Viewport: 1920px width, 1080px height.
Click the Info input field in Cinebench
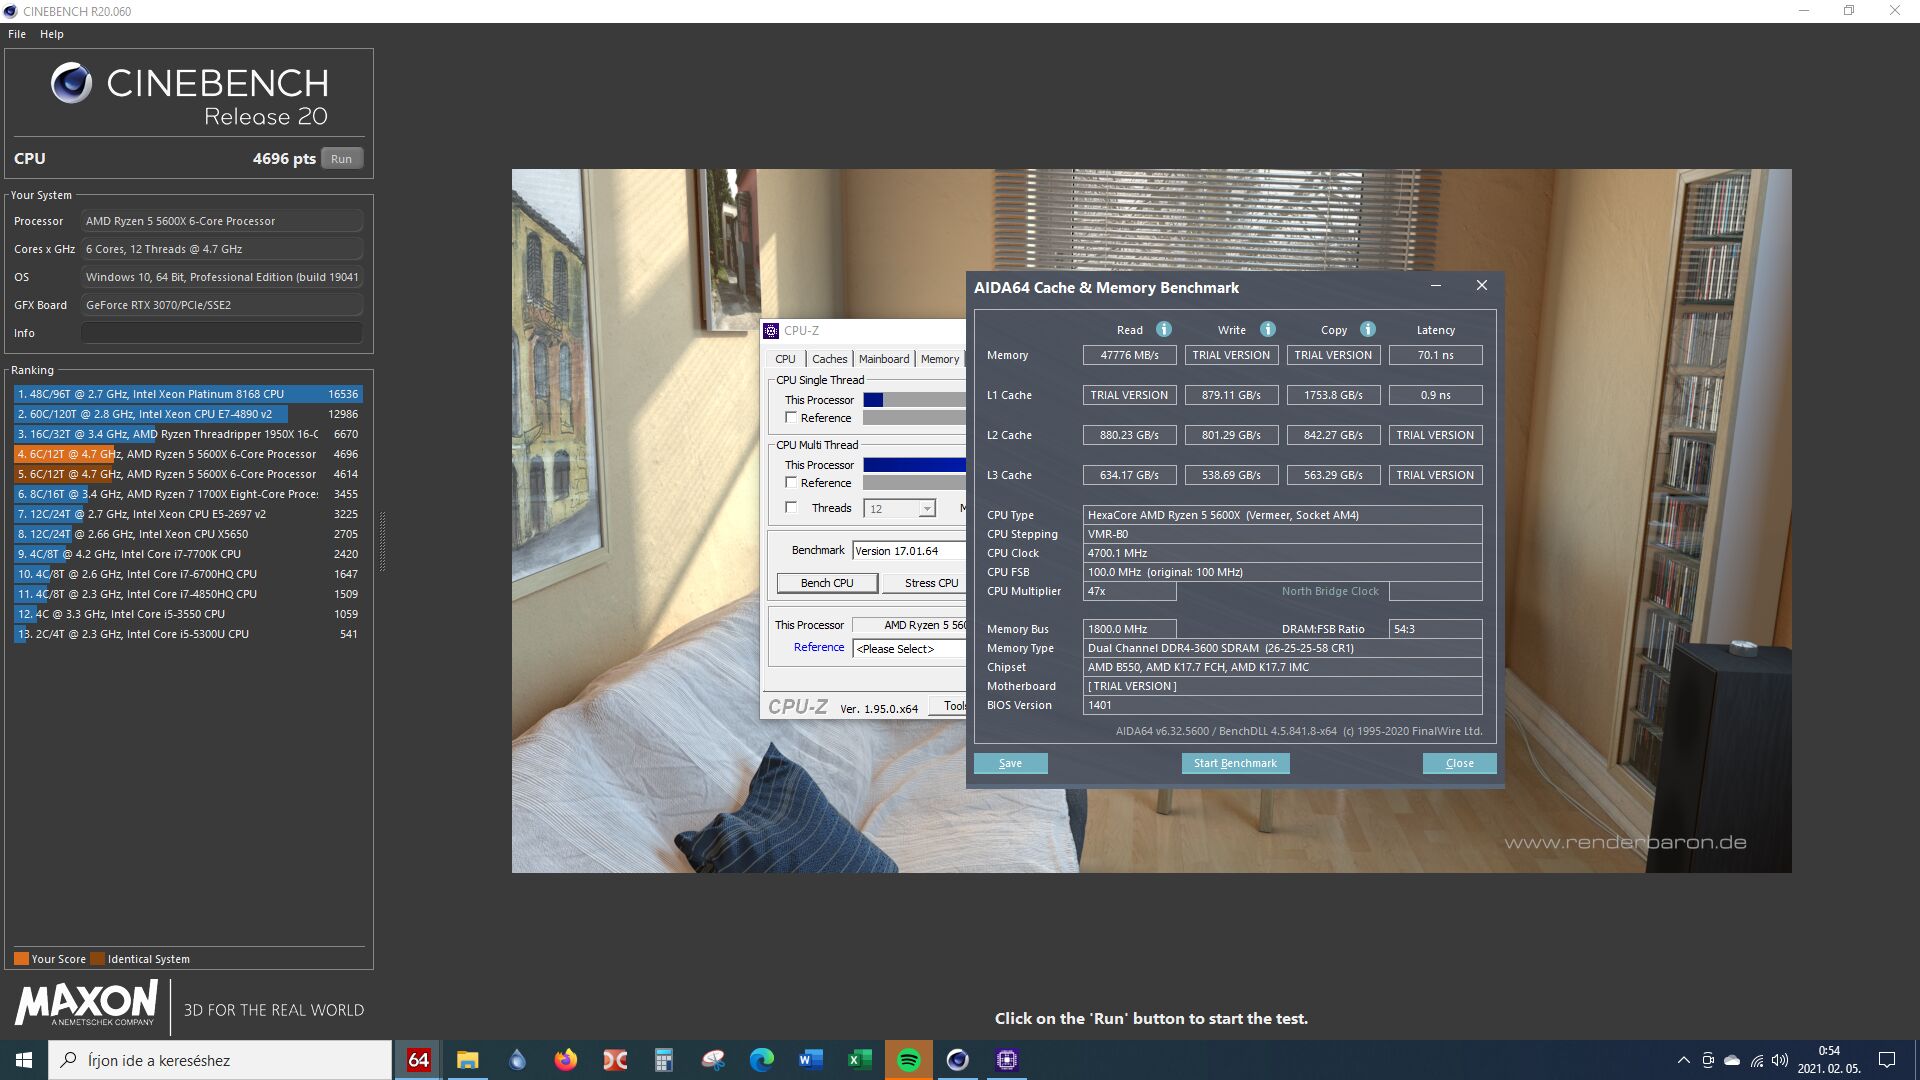222,333
